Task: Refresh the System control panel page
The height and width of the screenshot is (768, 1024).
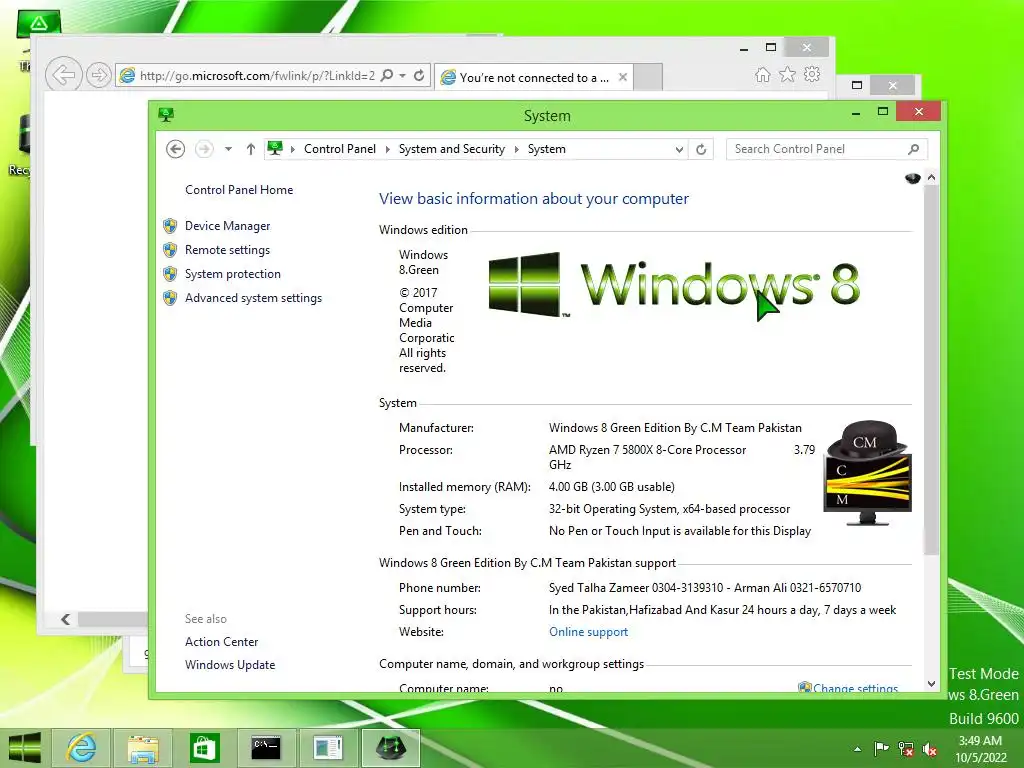Action: (x=701, y=149)
